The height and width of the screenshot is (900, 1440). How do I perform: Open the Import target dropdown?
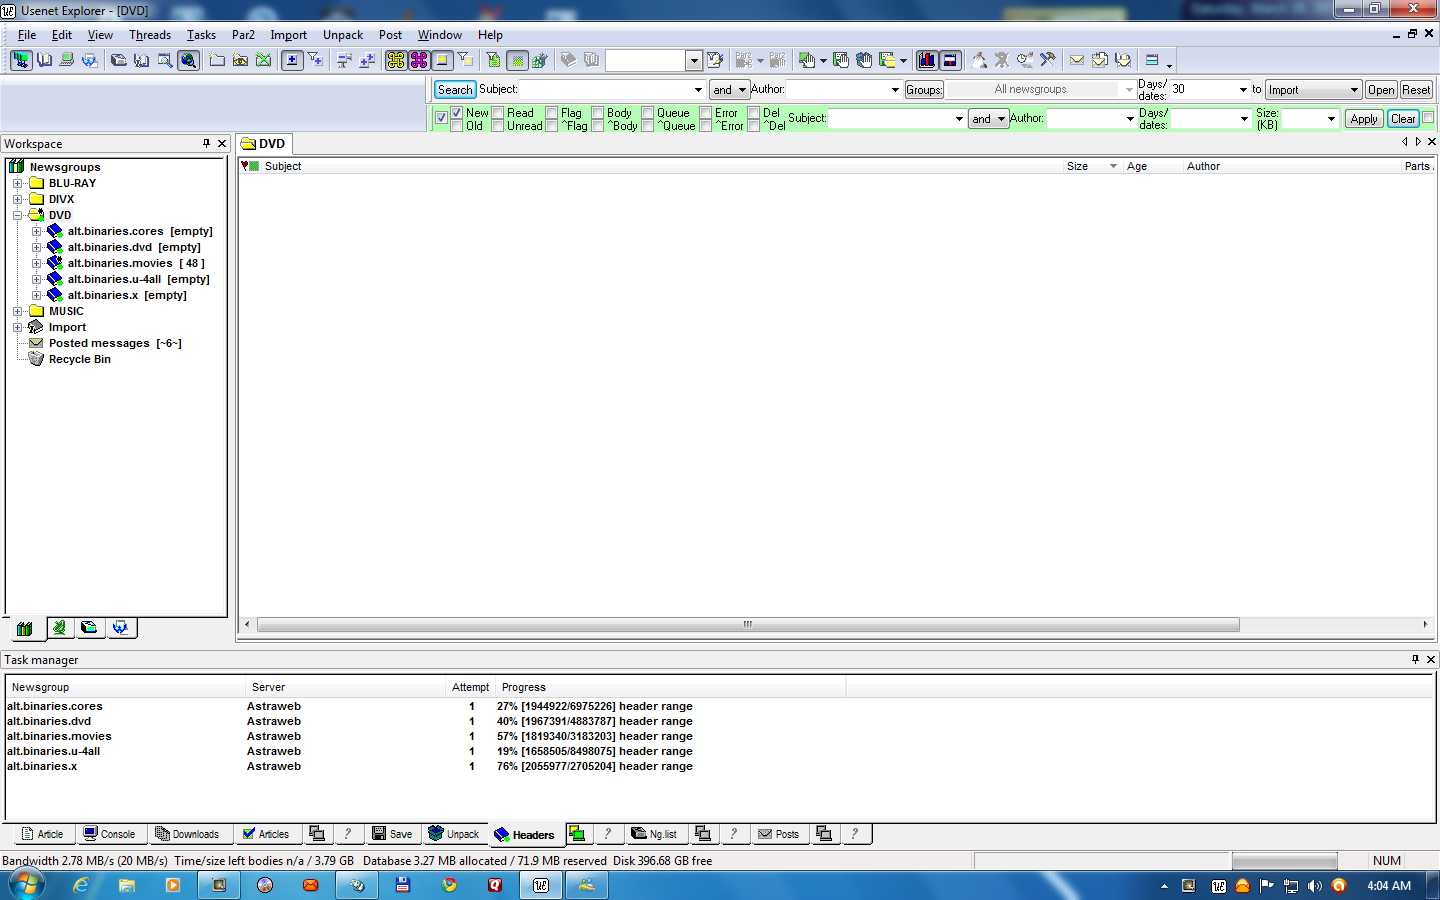pyautogui.click(x=1354, y=90)
